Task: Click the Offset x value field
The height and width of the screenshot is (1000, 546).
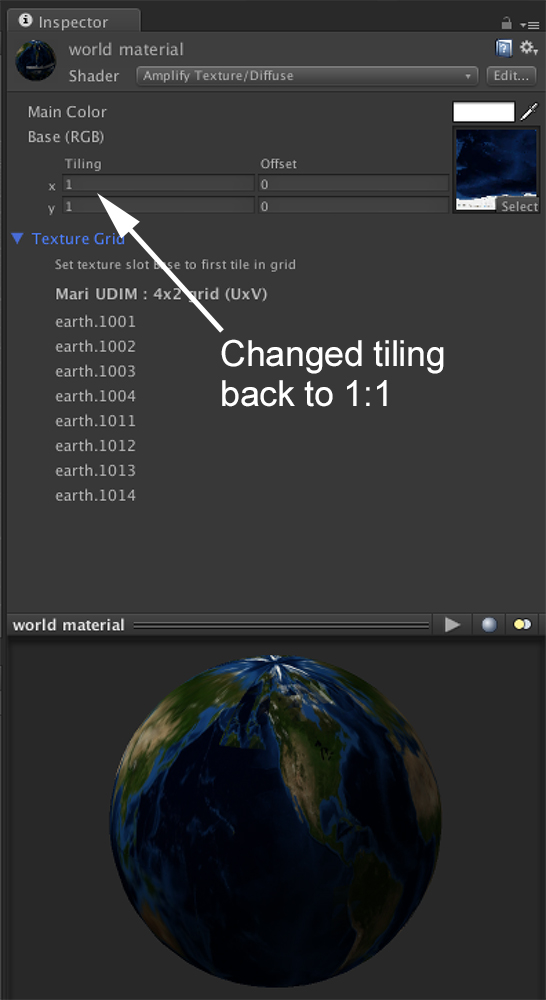Action: [353, 184]
